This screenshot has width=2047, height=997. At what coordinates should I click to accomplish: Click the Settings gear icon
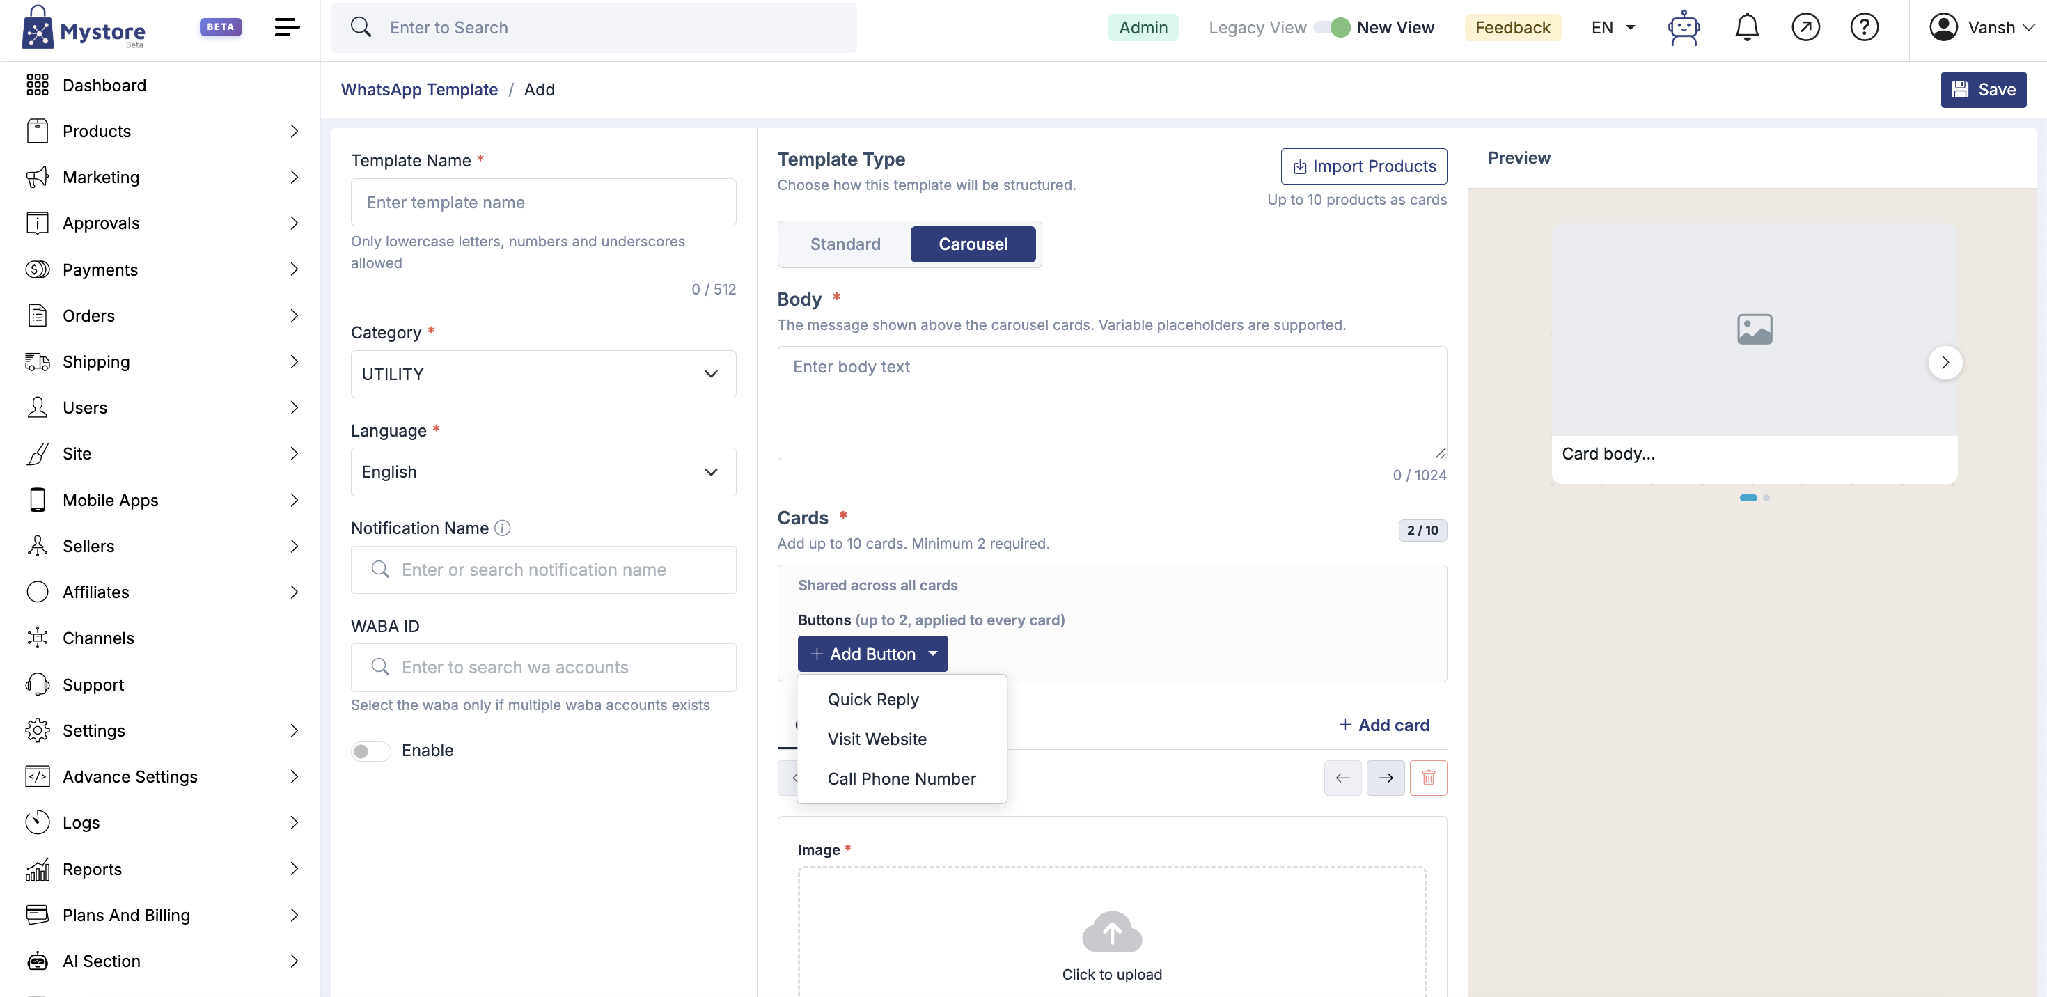click(37, 730)
